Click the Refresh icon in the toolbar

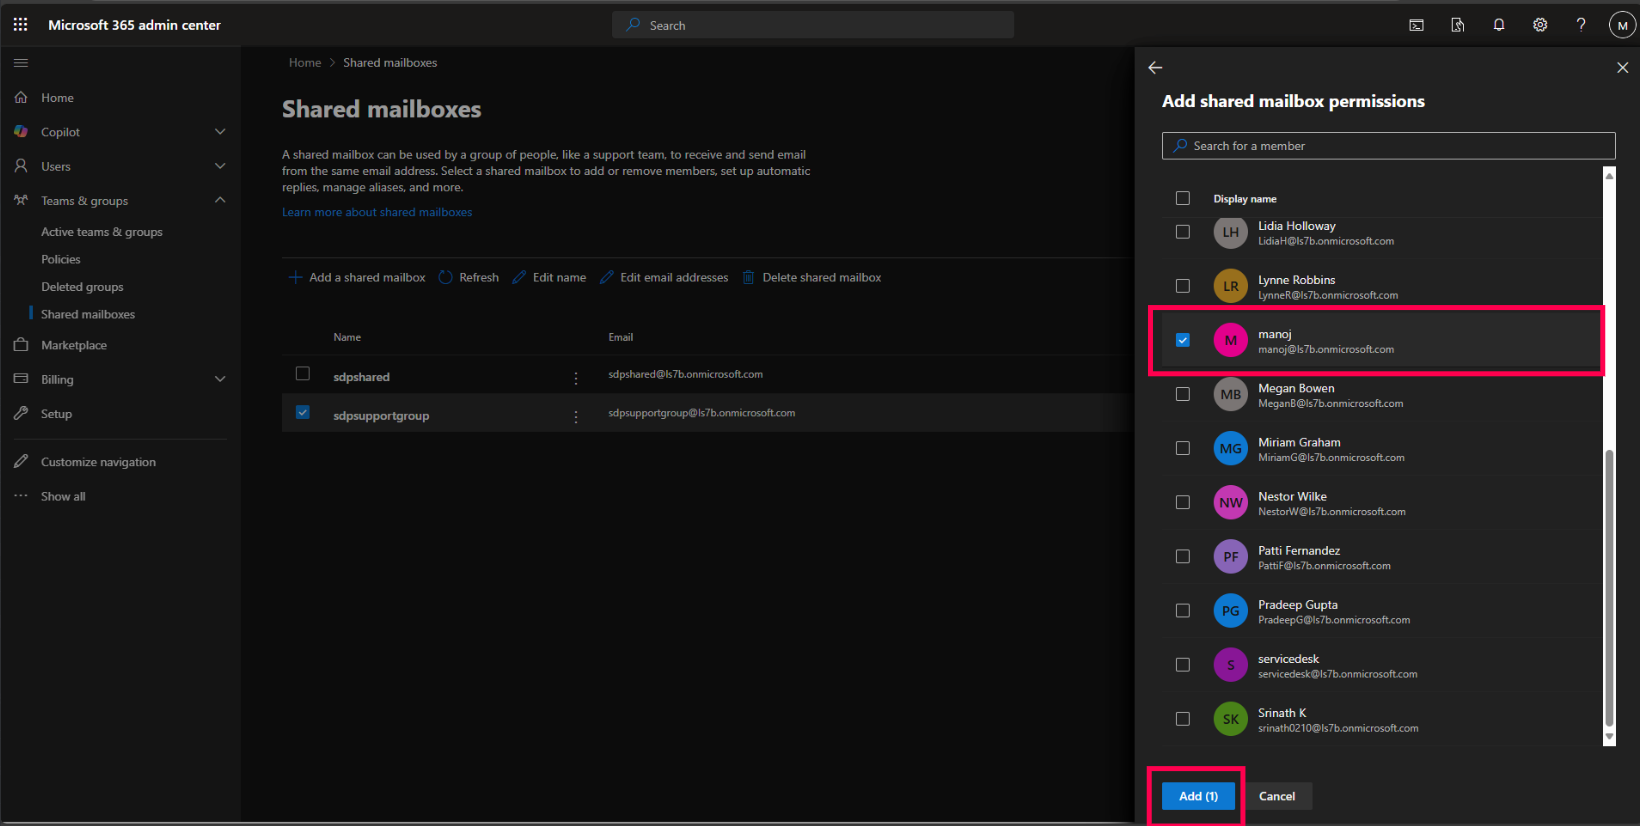(446, 277)
